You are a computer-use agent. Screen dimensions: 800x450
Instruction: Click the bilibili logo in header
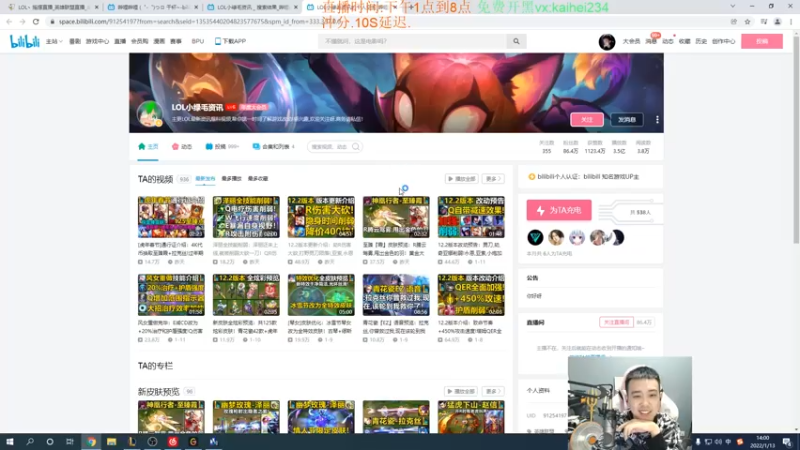pos(24,42)
